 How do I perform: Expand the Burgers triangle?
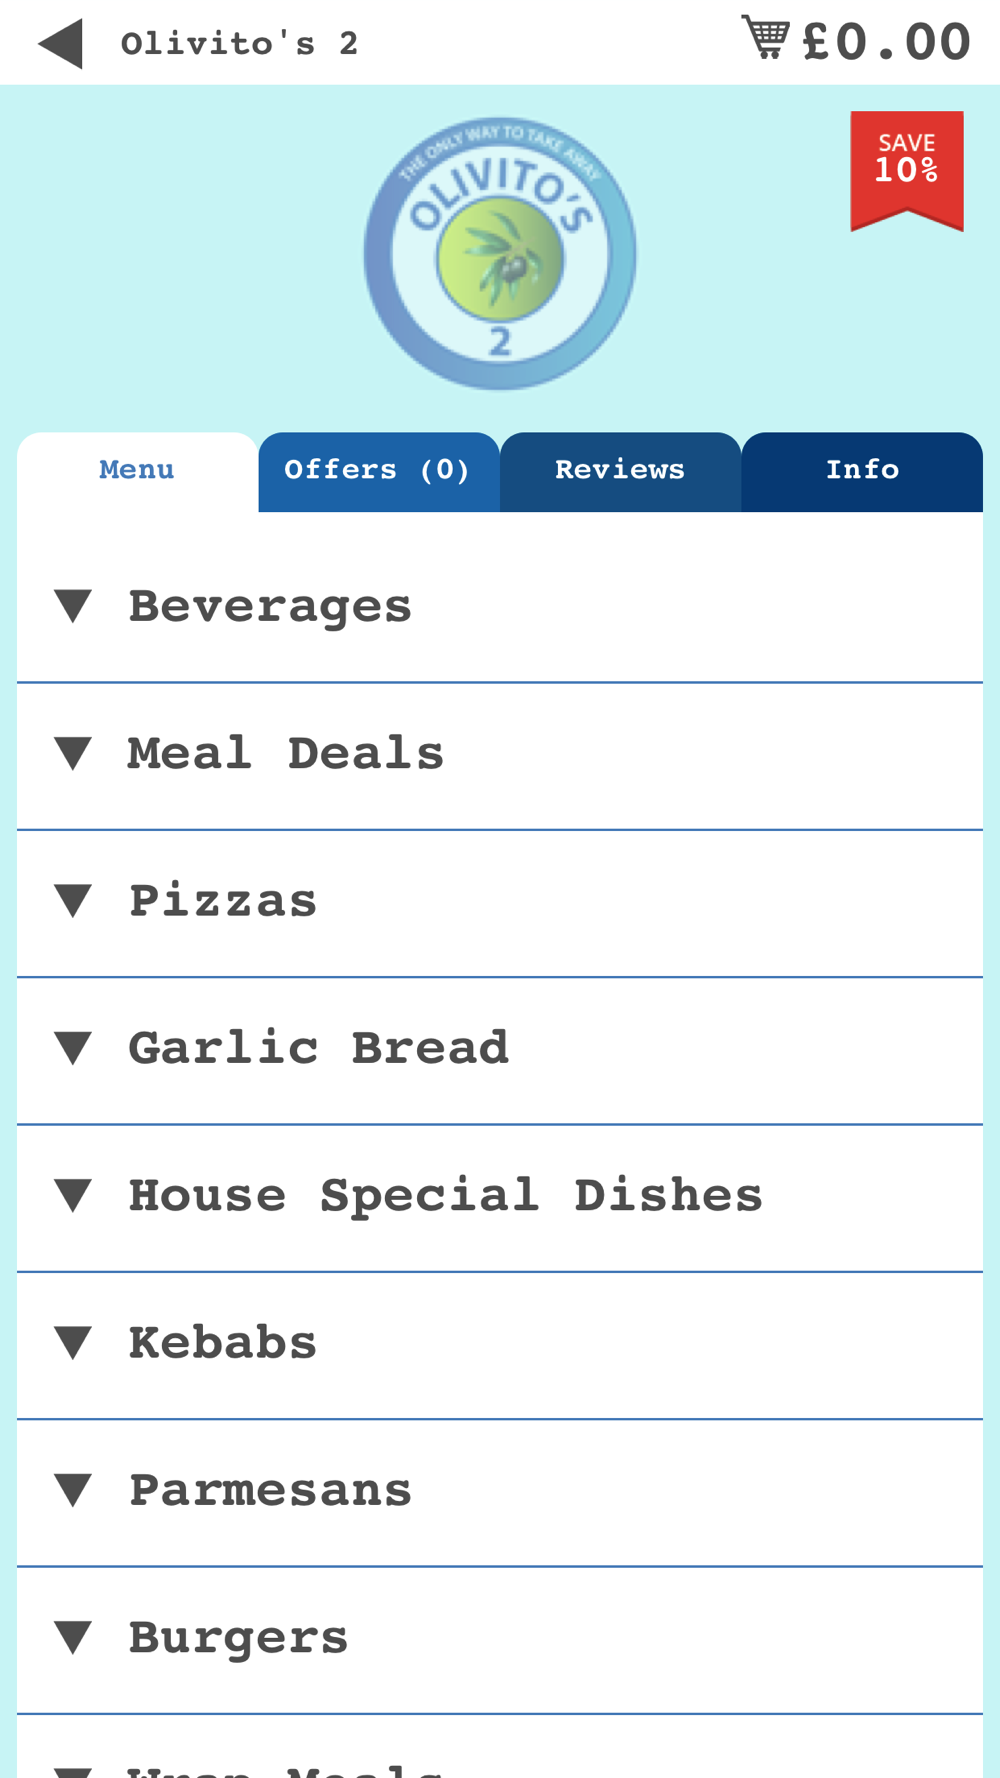click(x=73, y=1637)
